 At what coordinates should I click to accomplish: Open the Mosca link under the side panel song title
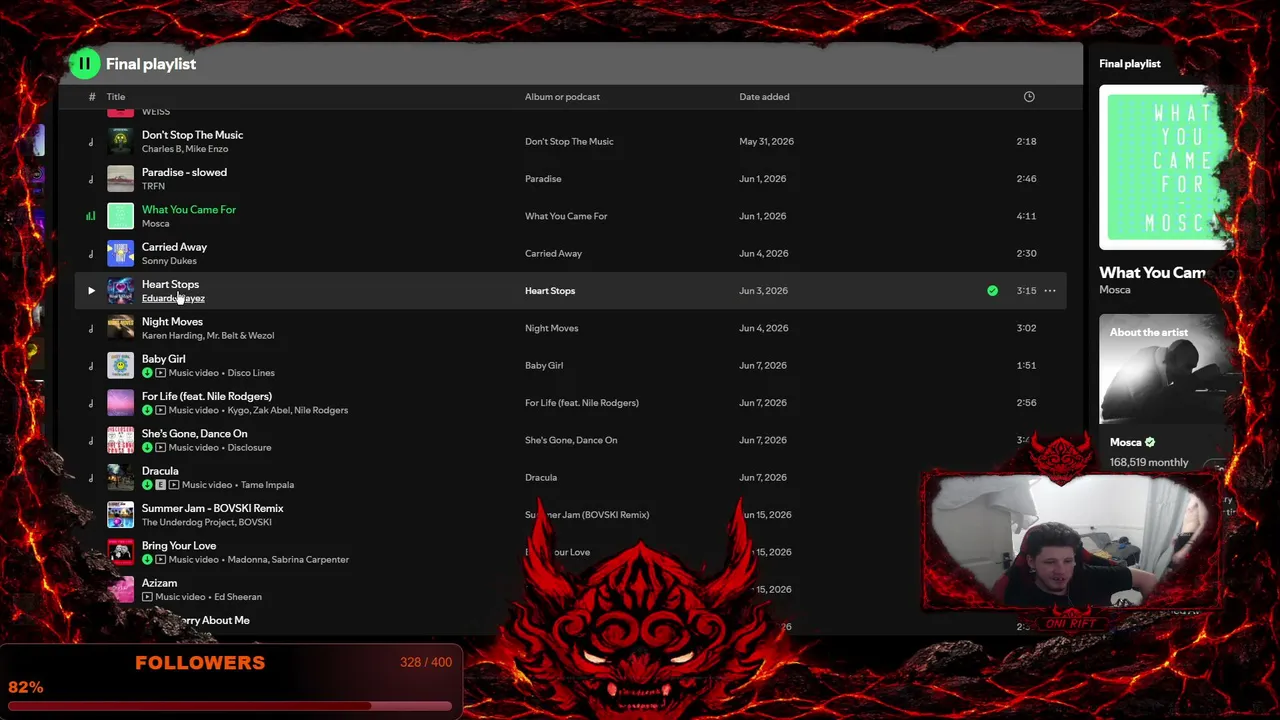click(1115, 290)
